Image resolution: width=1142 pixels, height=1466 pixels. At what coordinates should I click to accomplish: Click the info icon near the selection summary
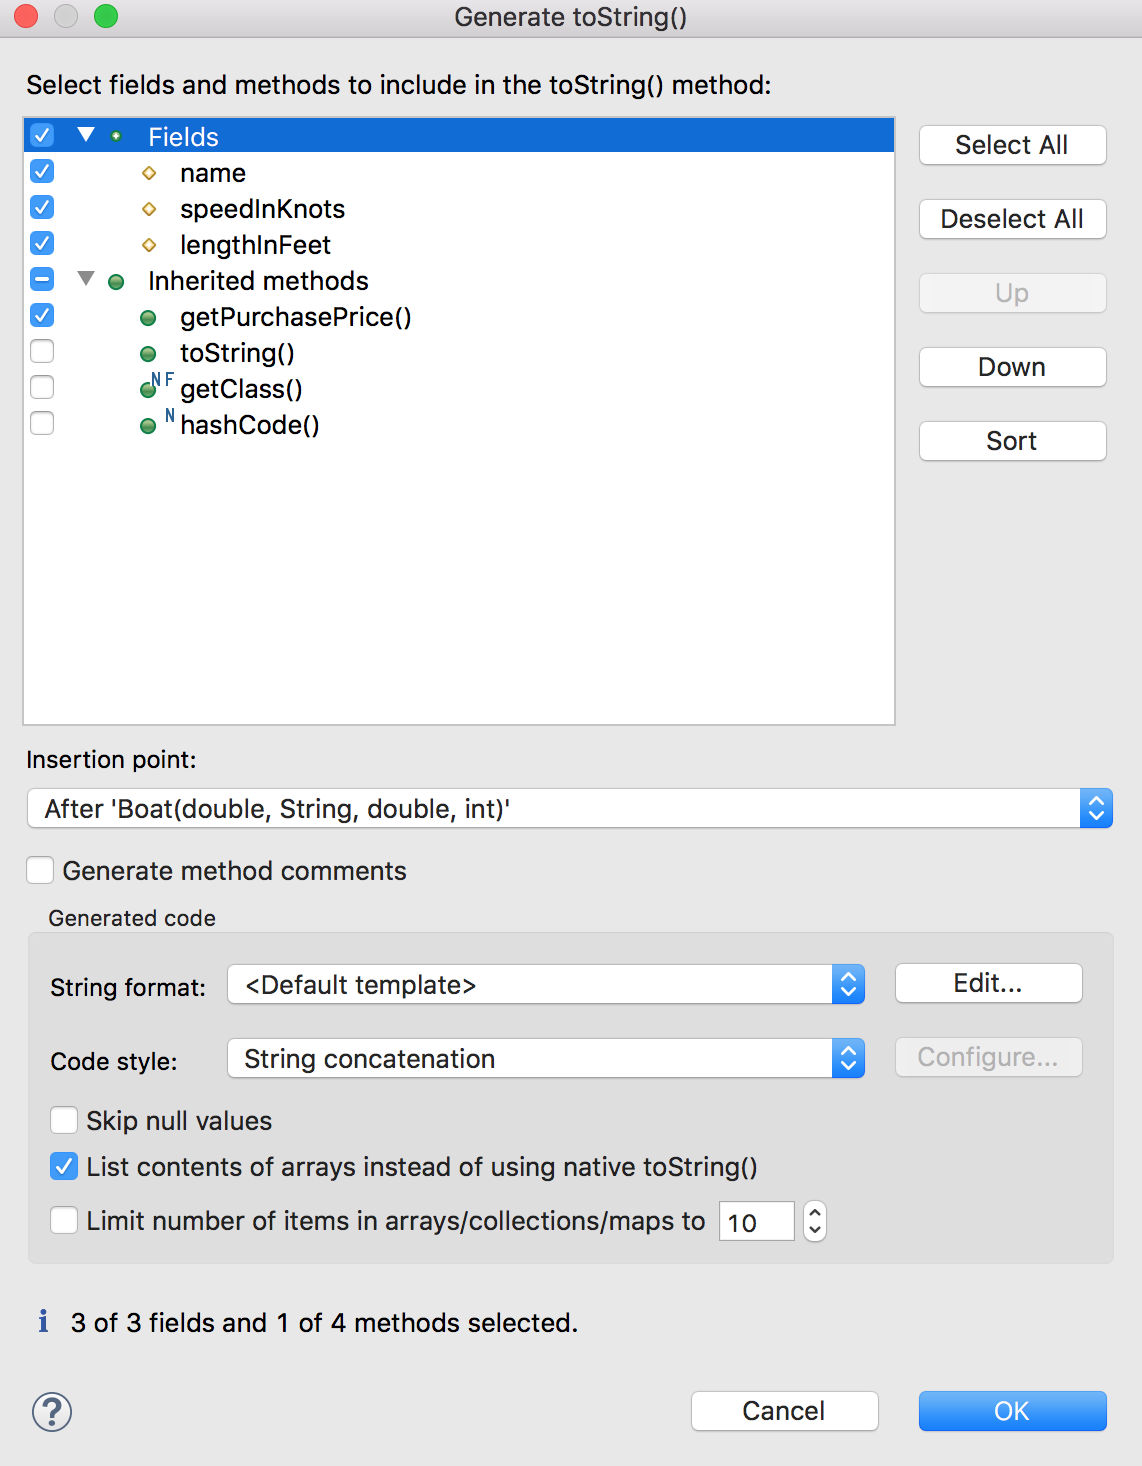(42, 1321)
